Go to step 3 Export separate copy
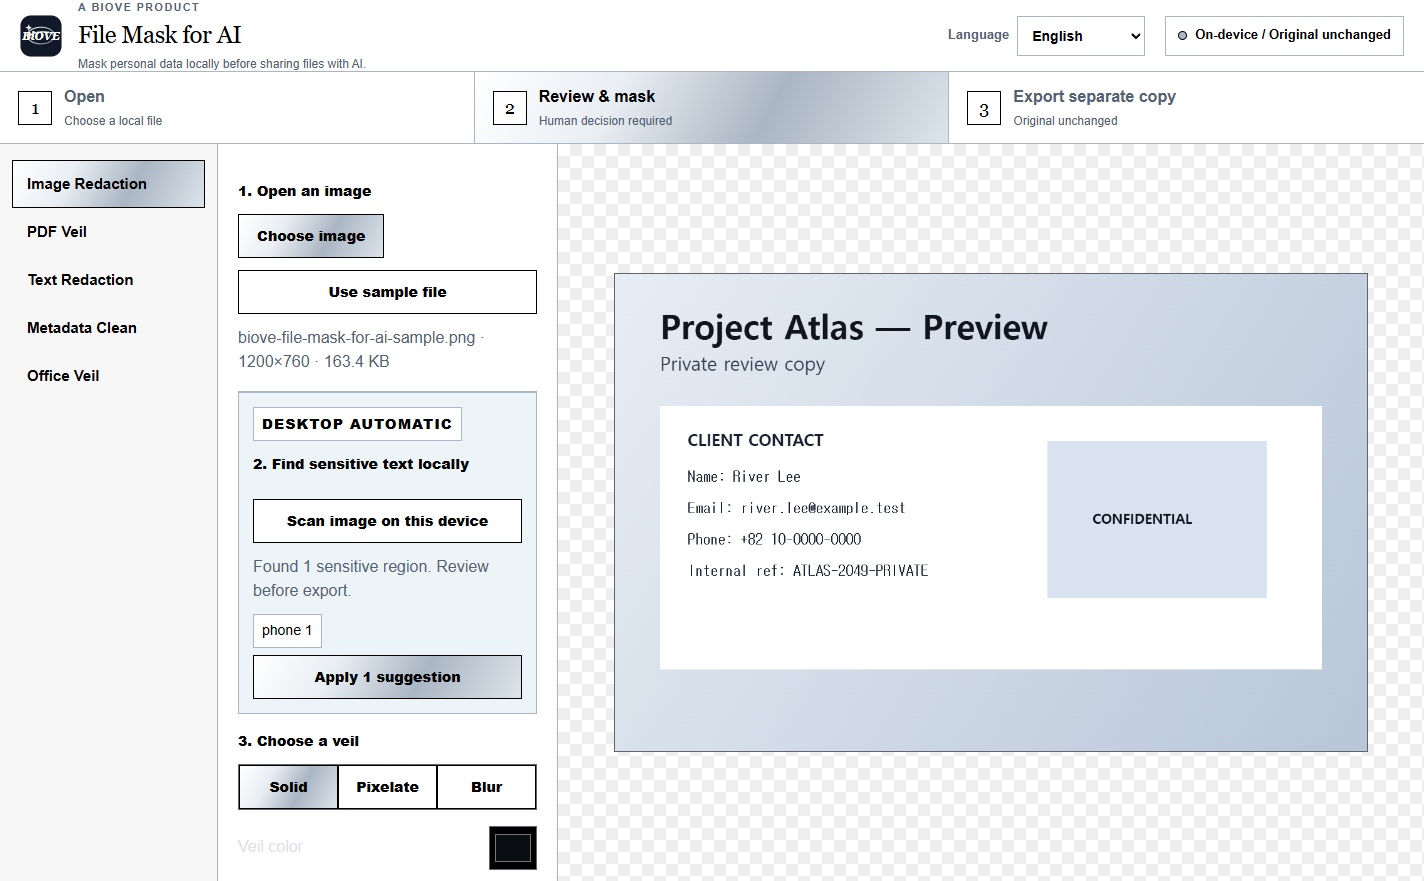Image resolution: width=1424 pixels, height=881 pixels. (x=1186, y=108)
